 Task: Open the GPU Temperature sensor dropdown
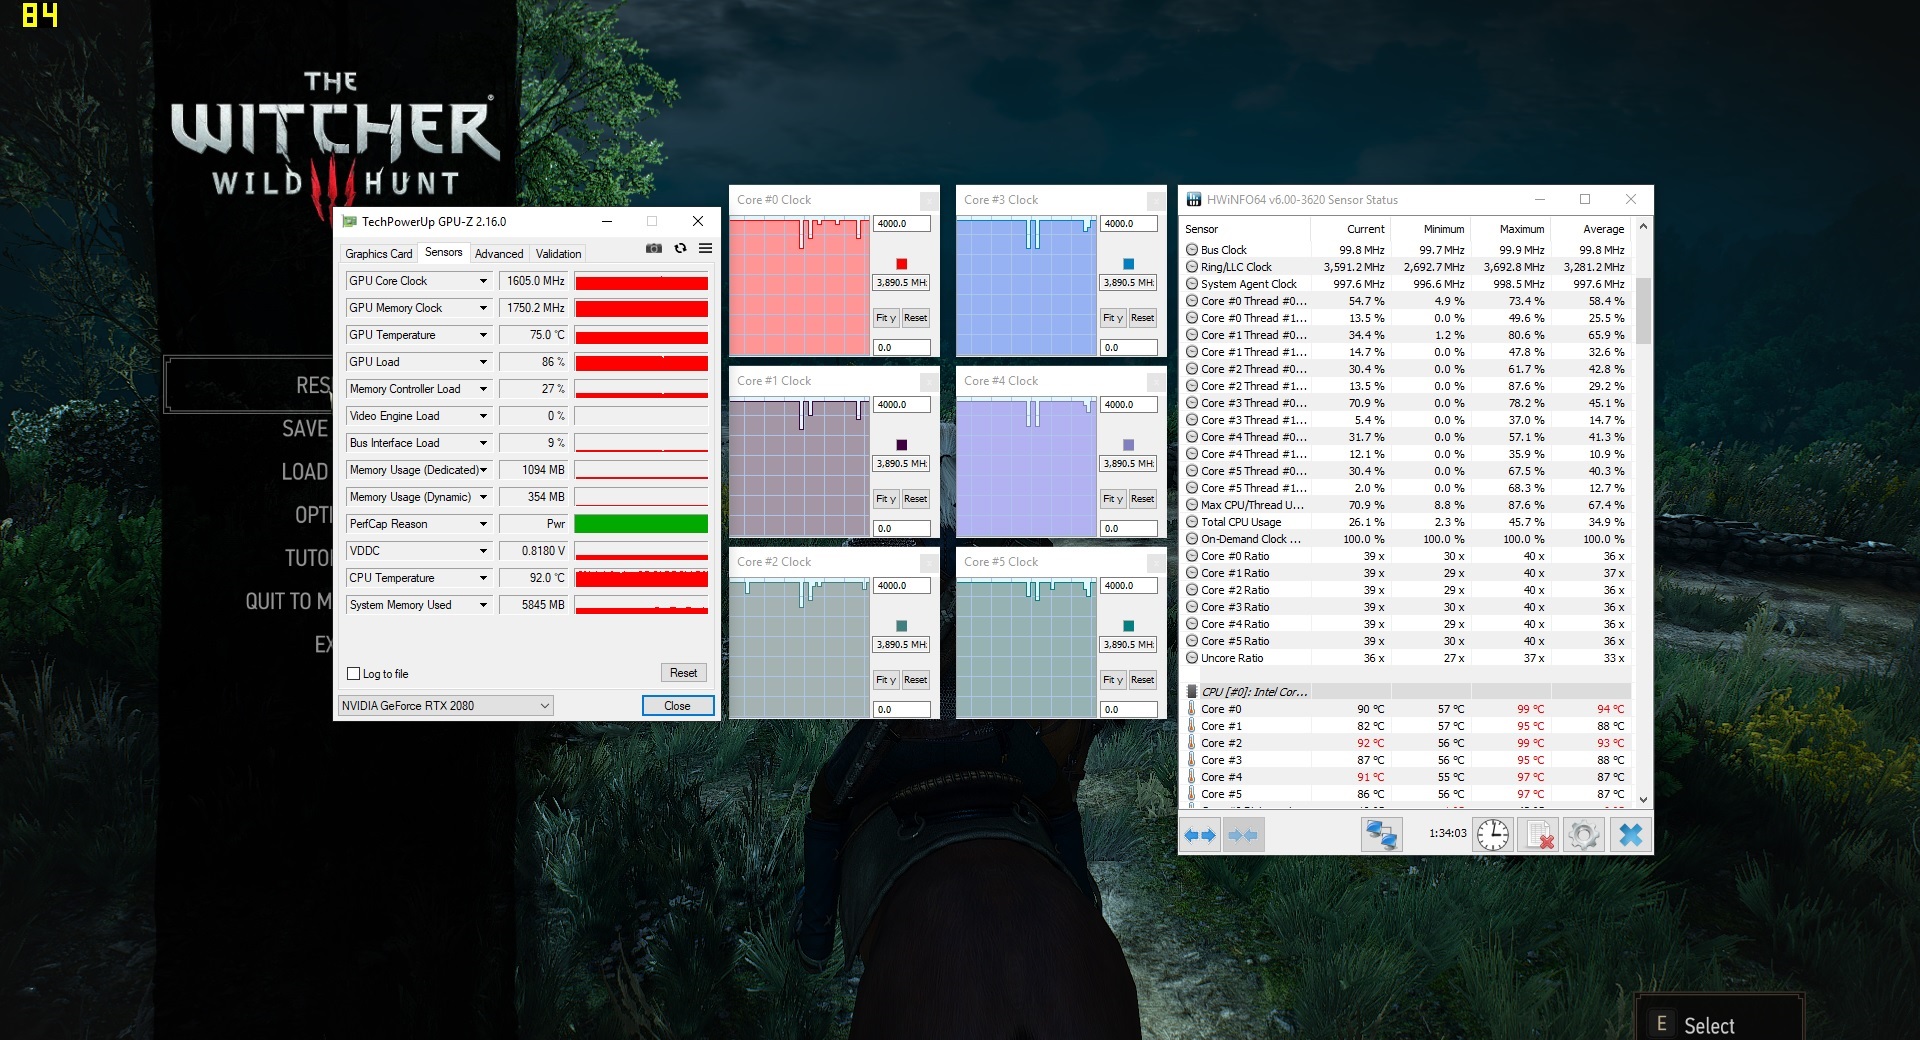point(483,335)
